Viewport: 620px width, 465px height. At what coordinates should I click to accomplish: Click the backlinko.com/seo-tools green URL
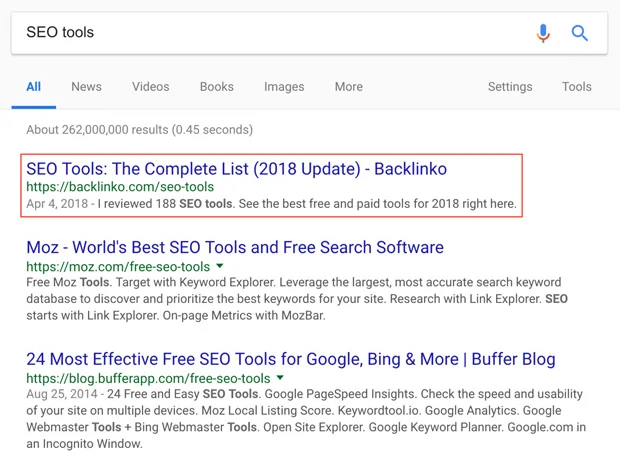click(120, 187)
